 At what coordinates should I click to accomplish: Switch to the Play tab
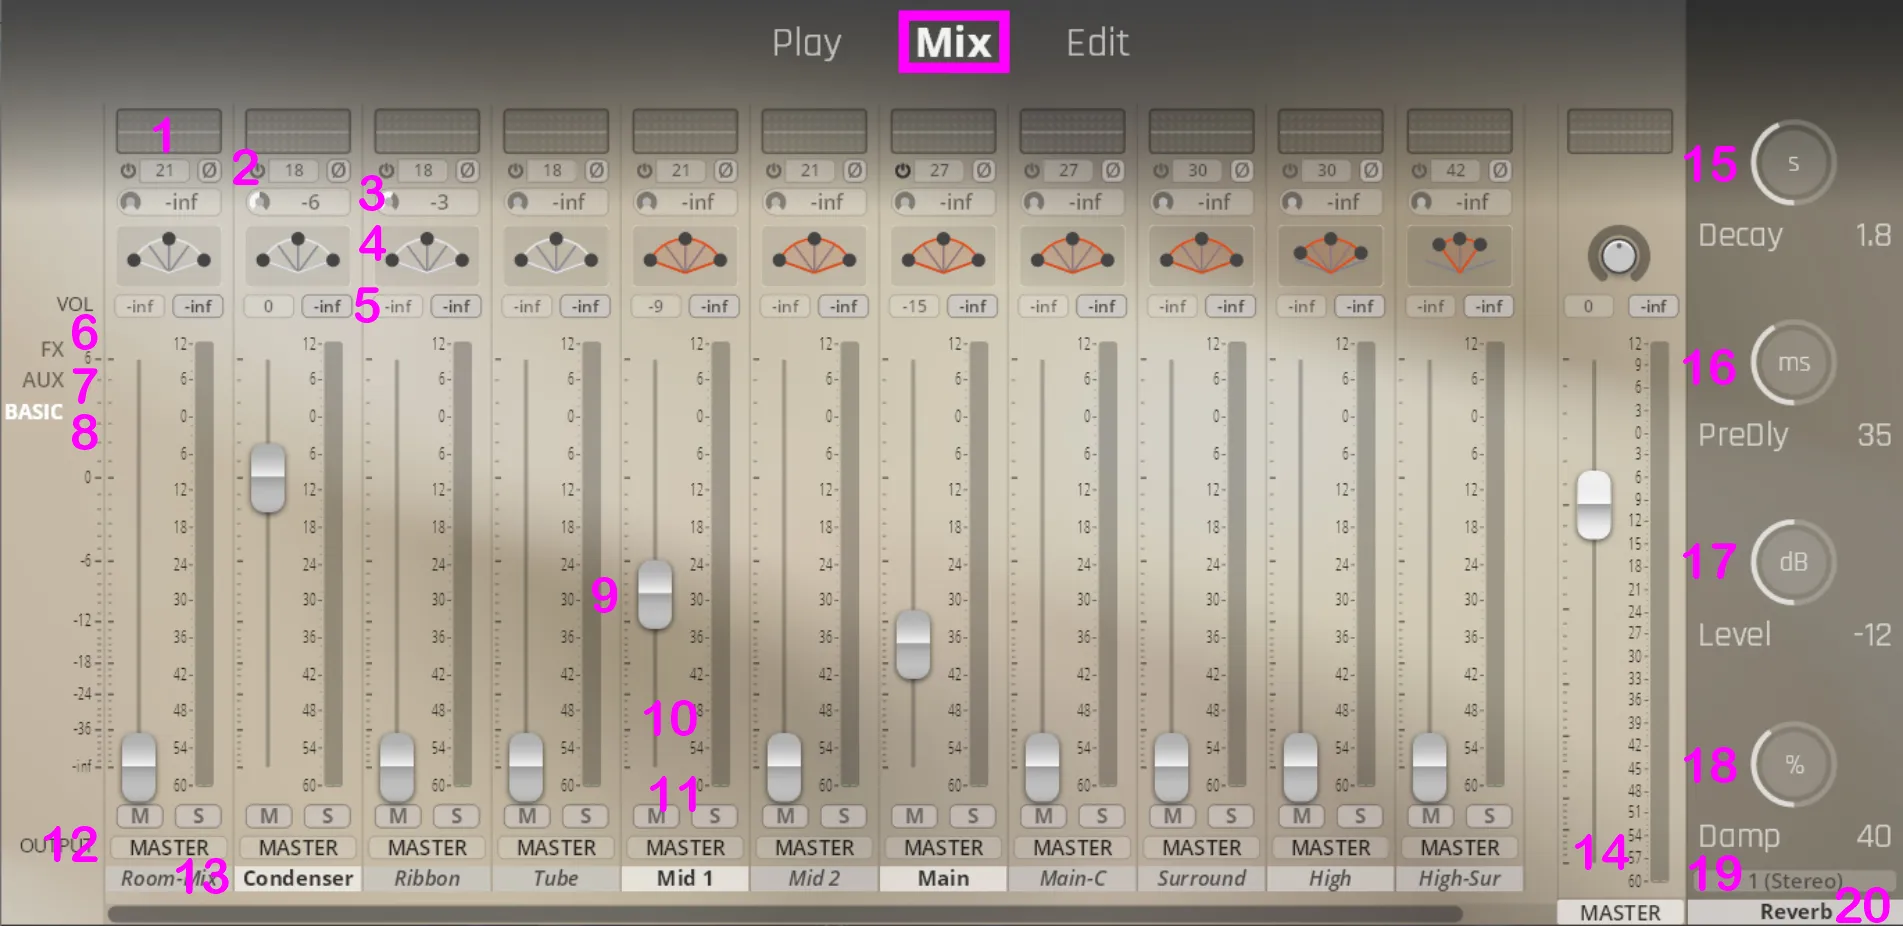click(x=806, y=43)
